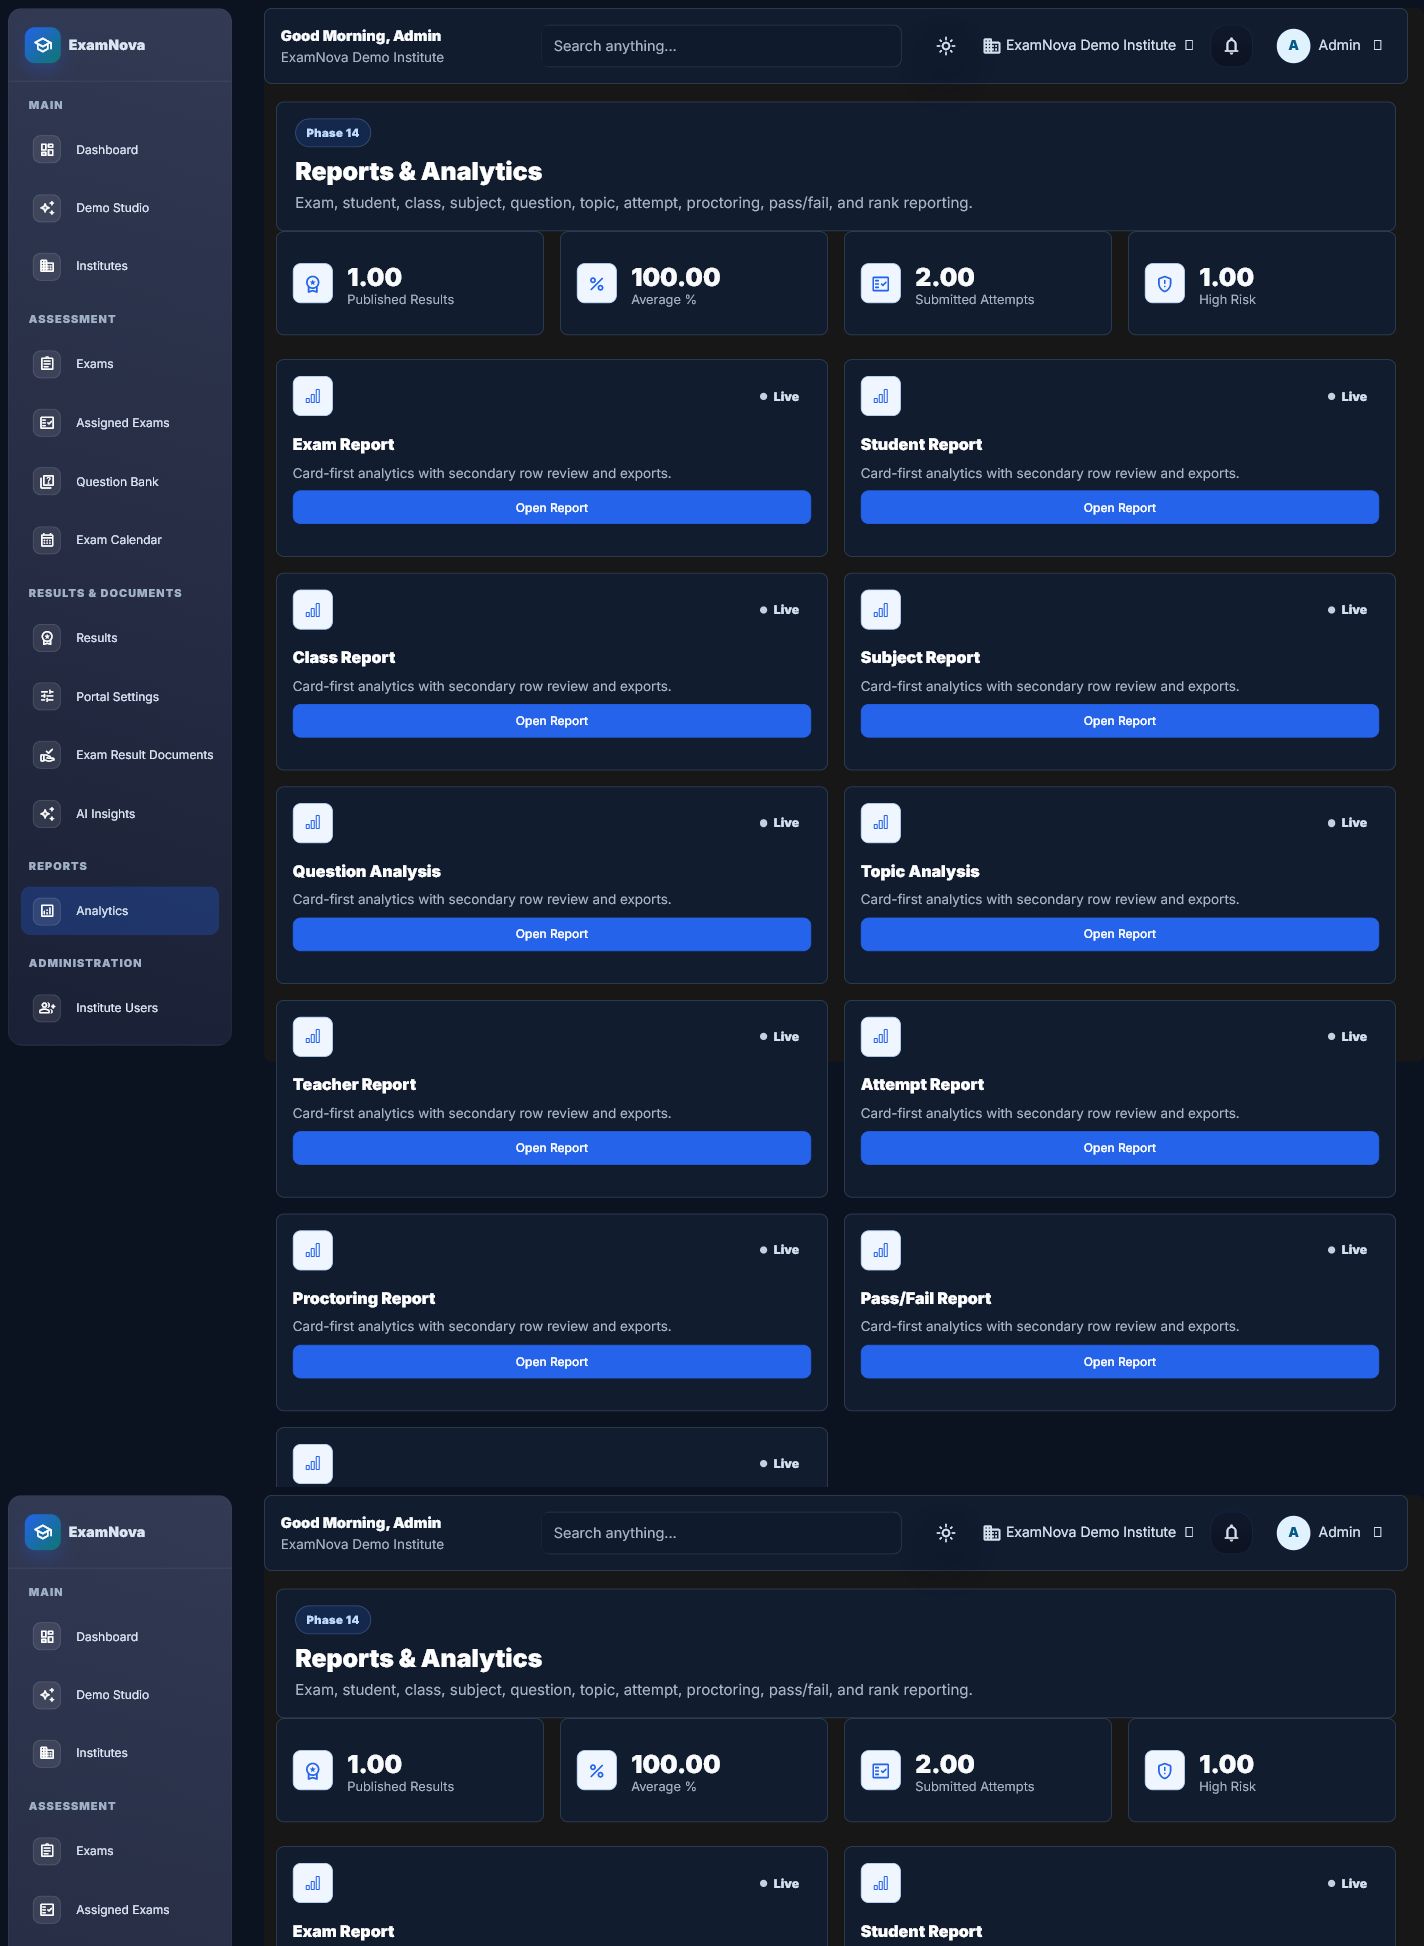Screen dimensions: 1424x1946
Task: Click the Assigned Exams icon in the lower sidebar copy
Action: pyautogui.click(x=47, y=1910)
